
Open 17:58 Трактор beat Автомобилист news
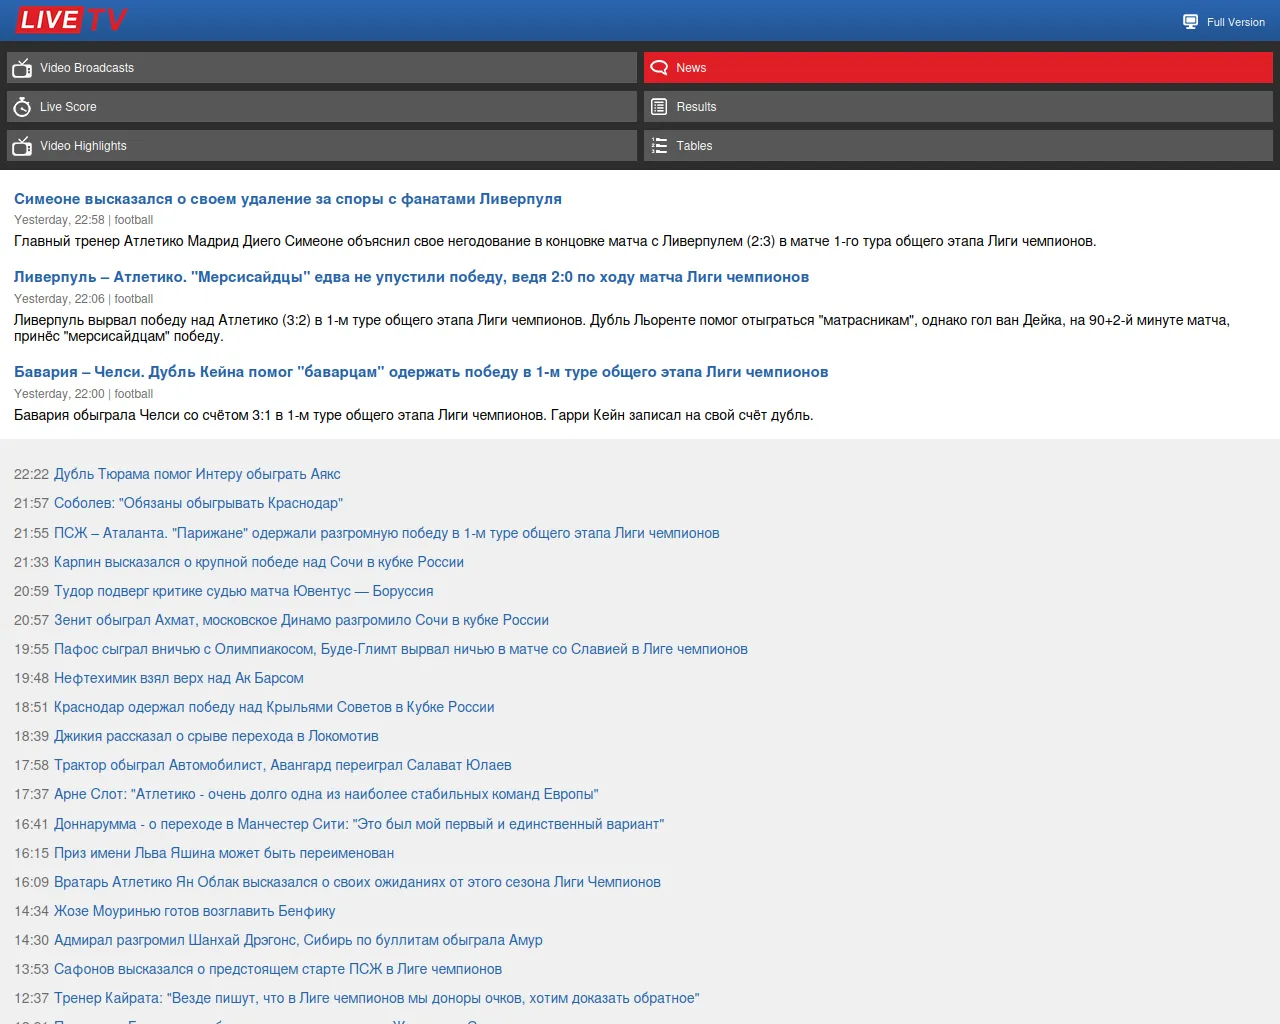coord(283,765)
